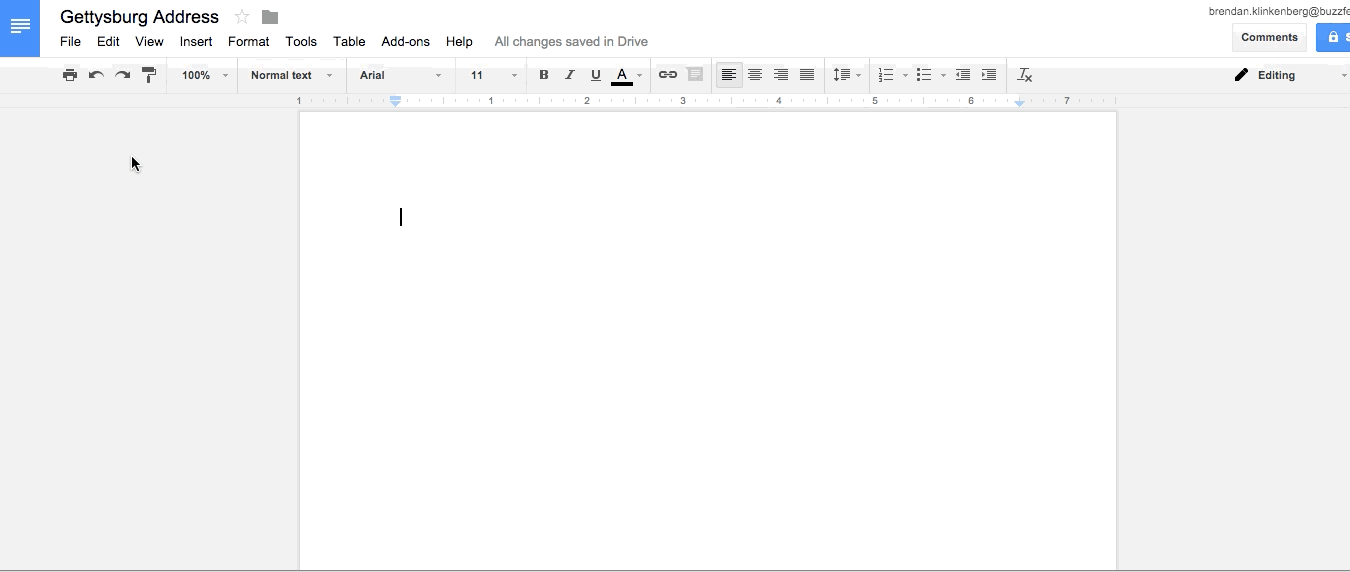1350x572 pixels.
Task: Open the Editing mode dropdown
Action: click(x=1290, y=75)
